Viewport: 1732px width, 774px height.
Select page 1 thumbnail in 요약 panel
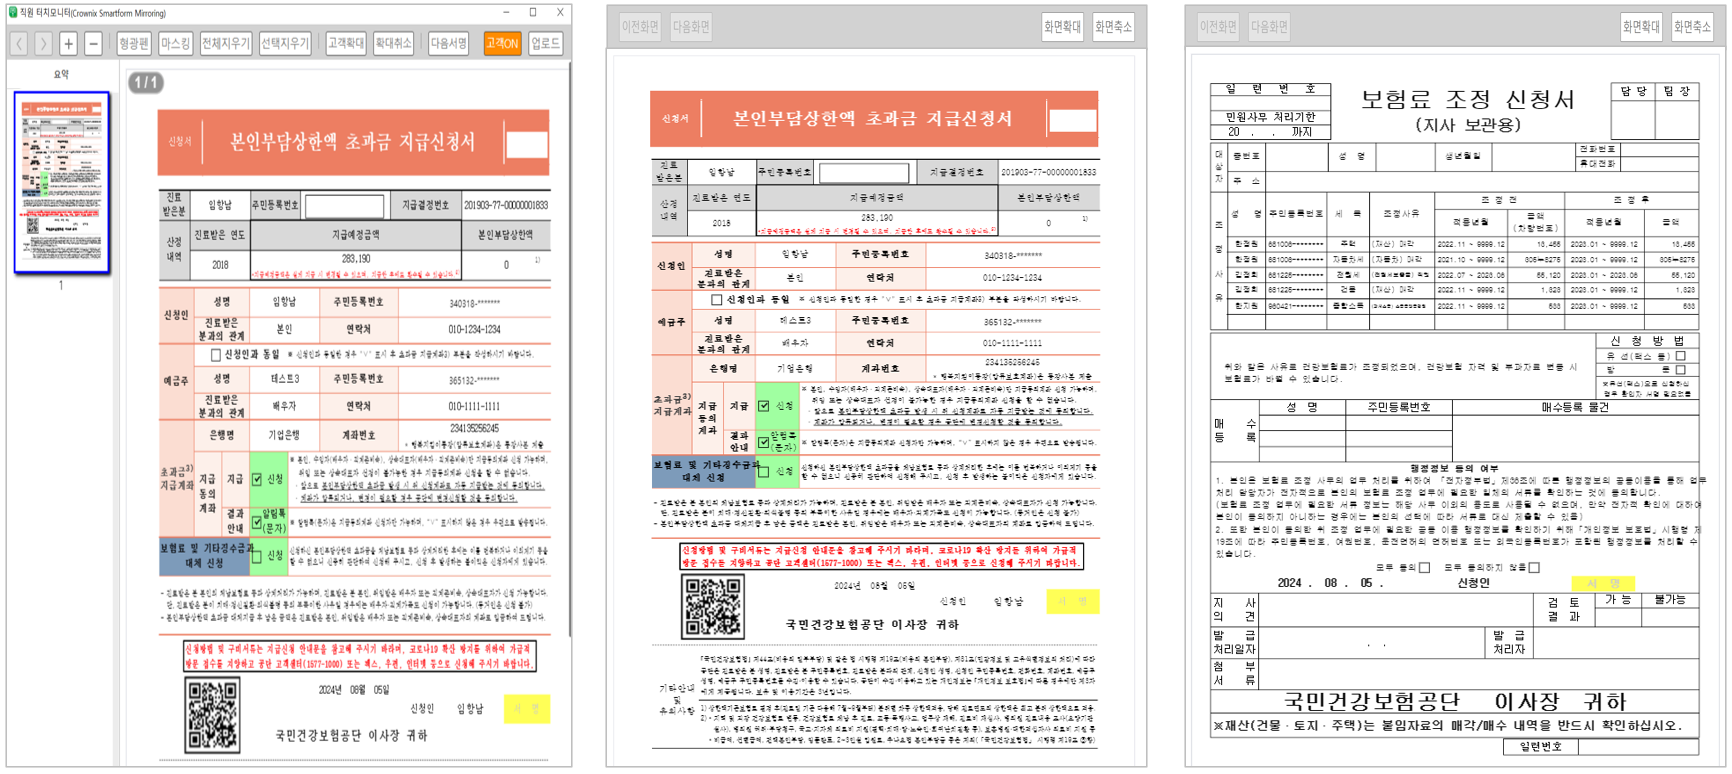62,182
